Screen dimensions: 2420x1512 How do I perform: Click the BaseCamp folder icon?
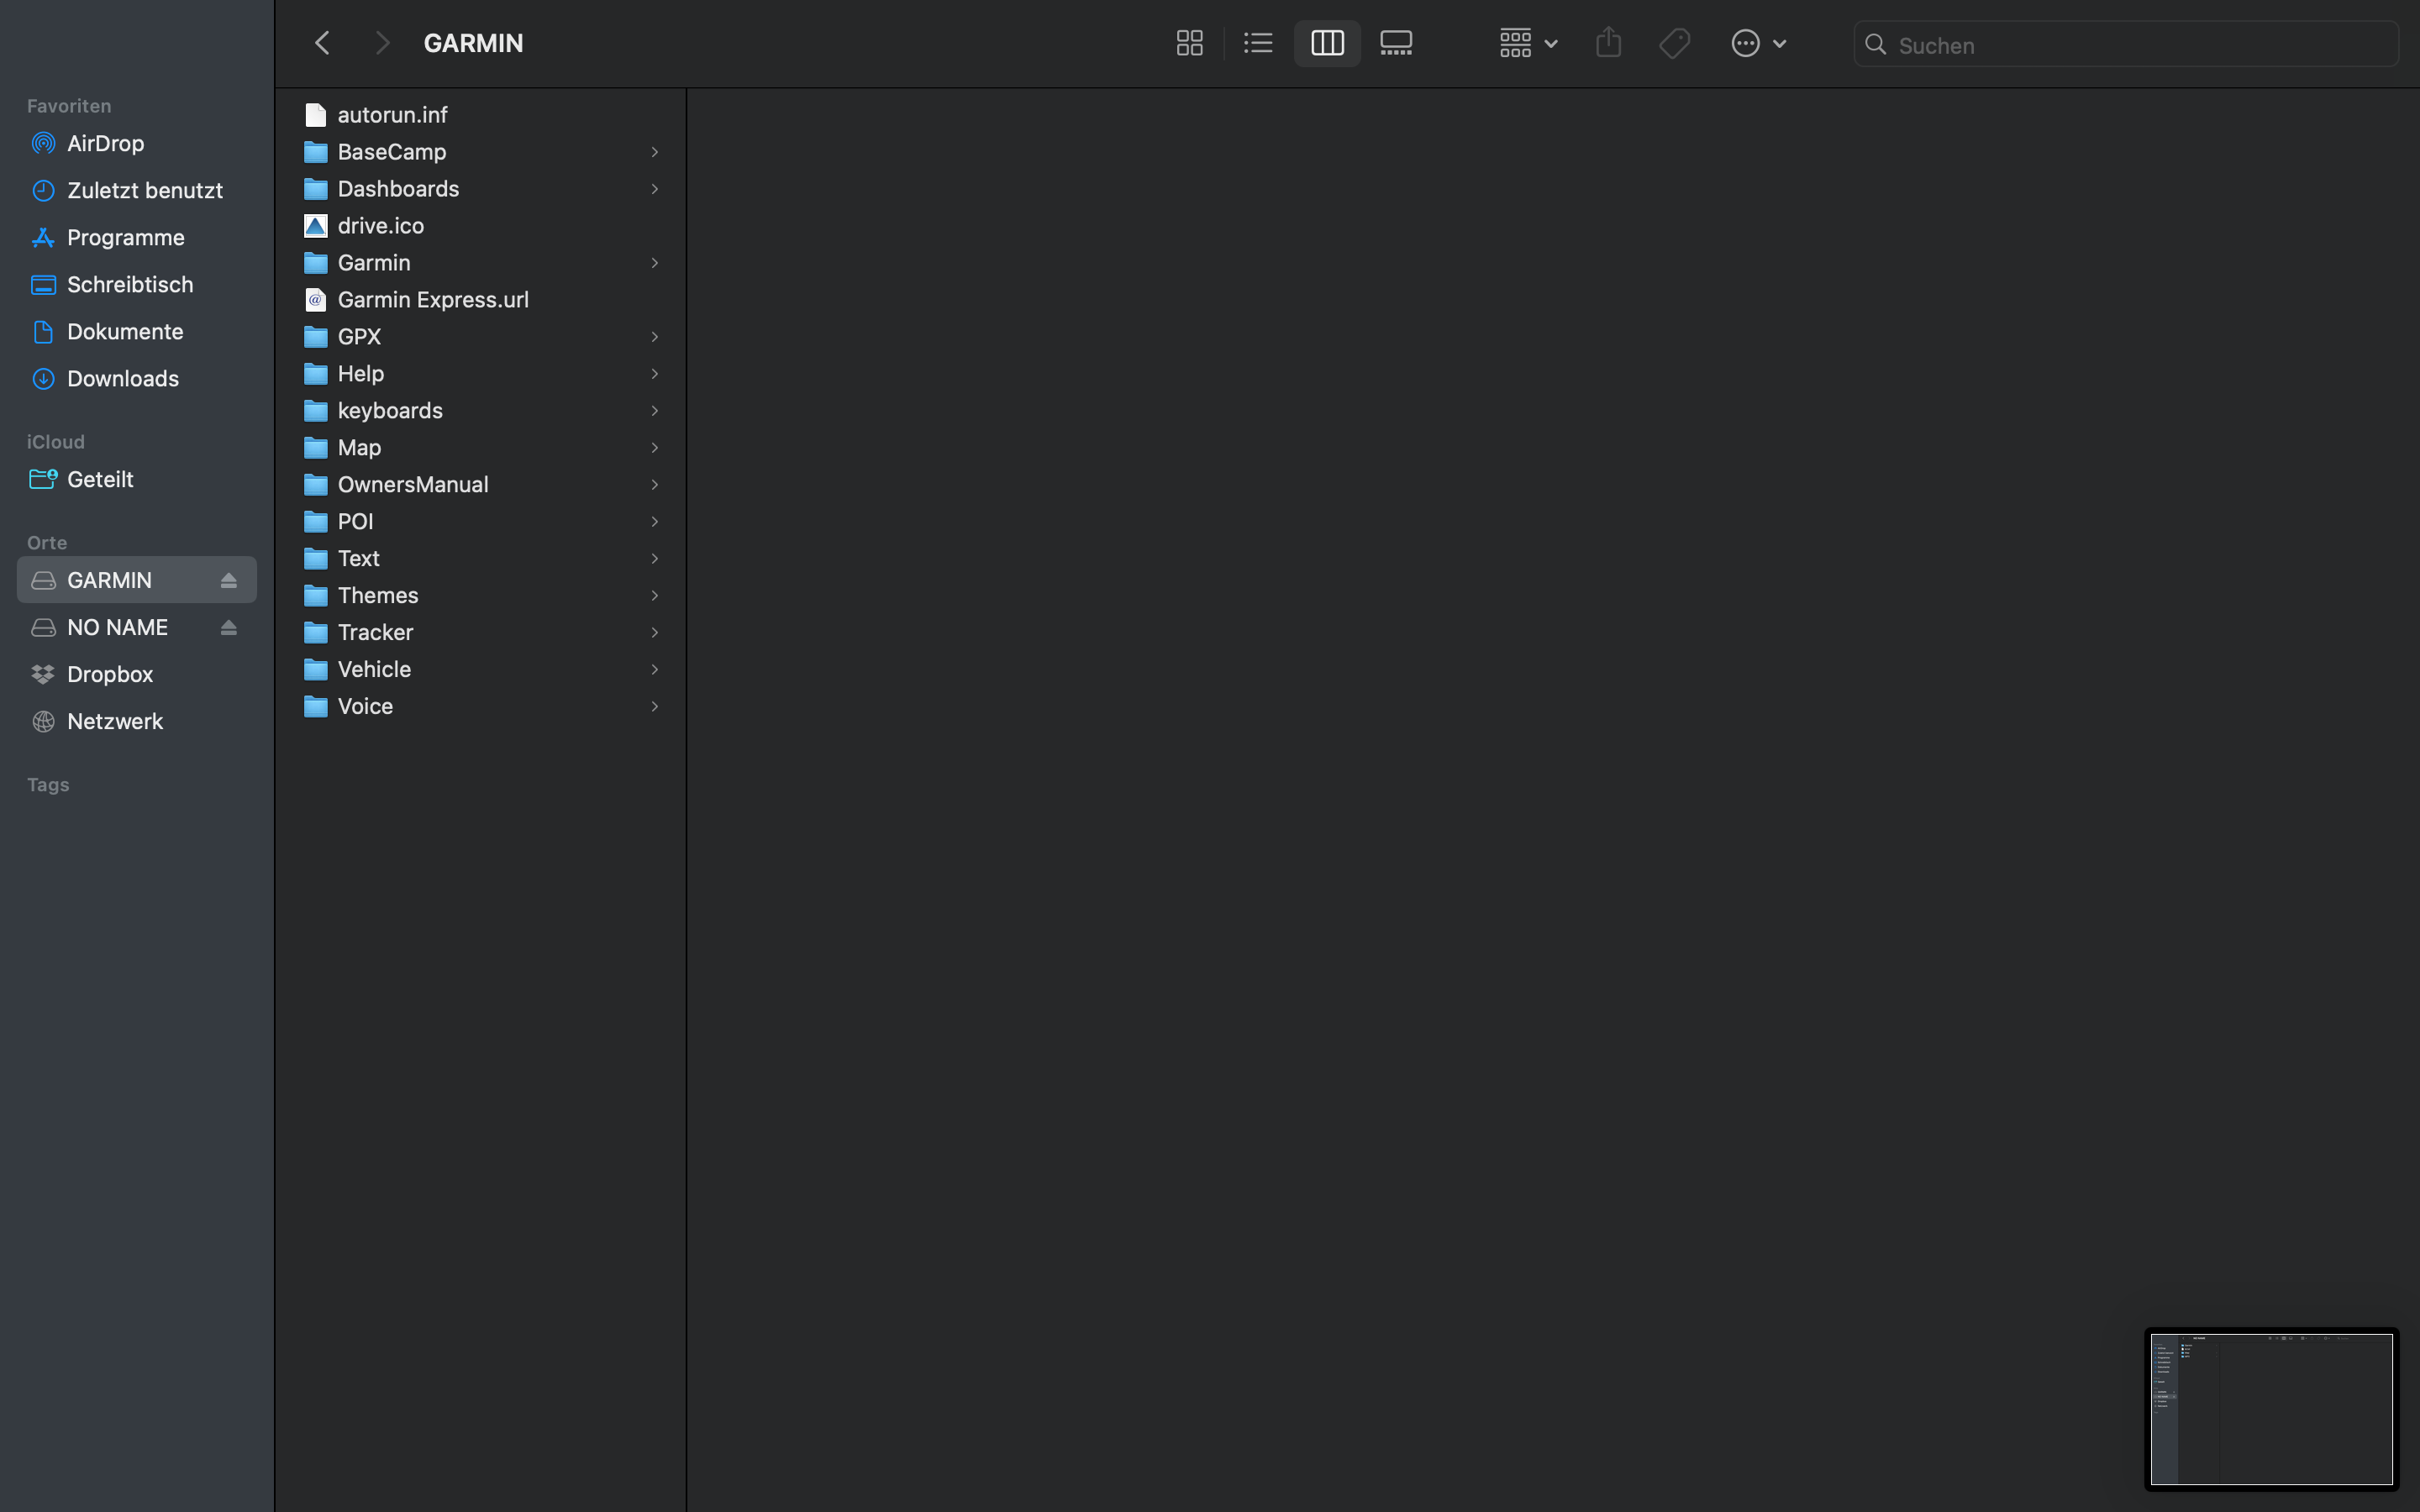[x=315, y=152]
